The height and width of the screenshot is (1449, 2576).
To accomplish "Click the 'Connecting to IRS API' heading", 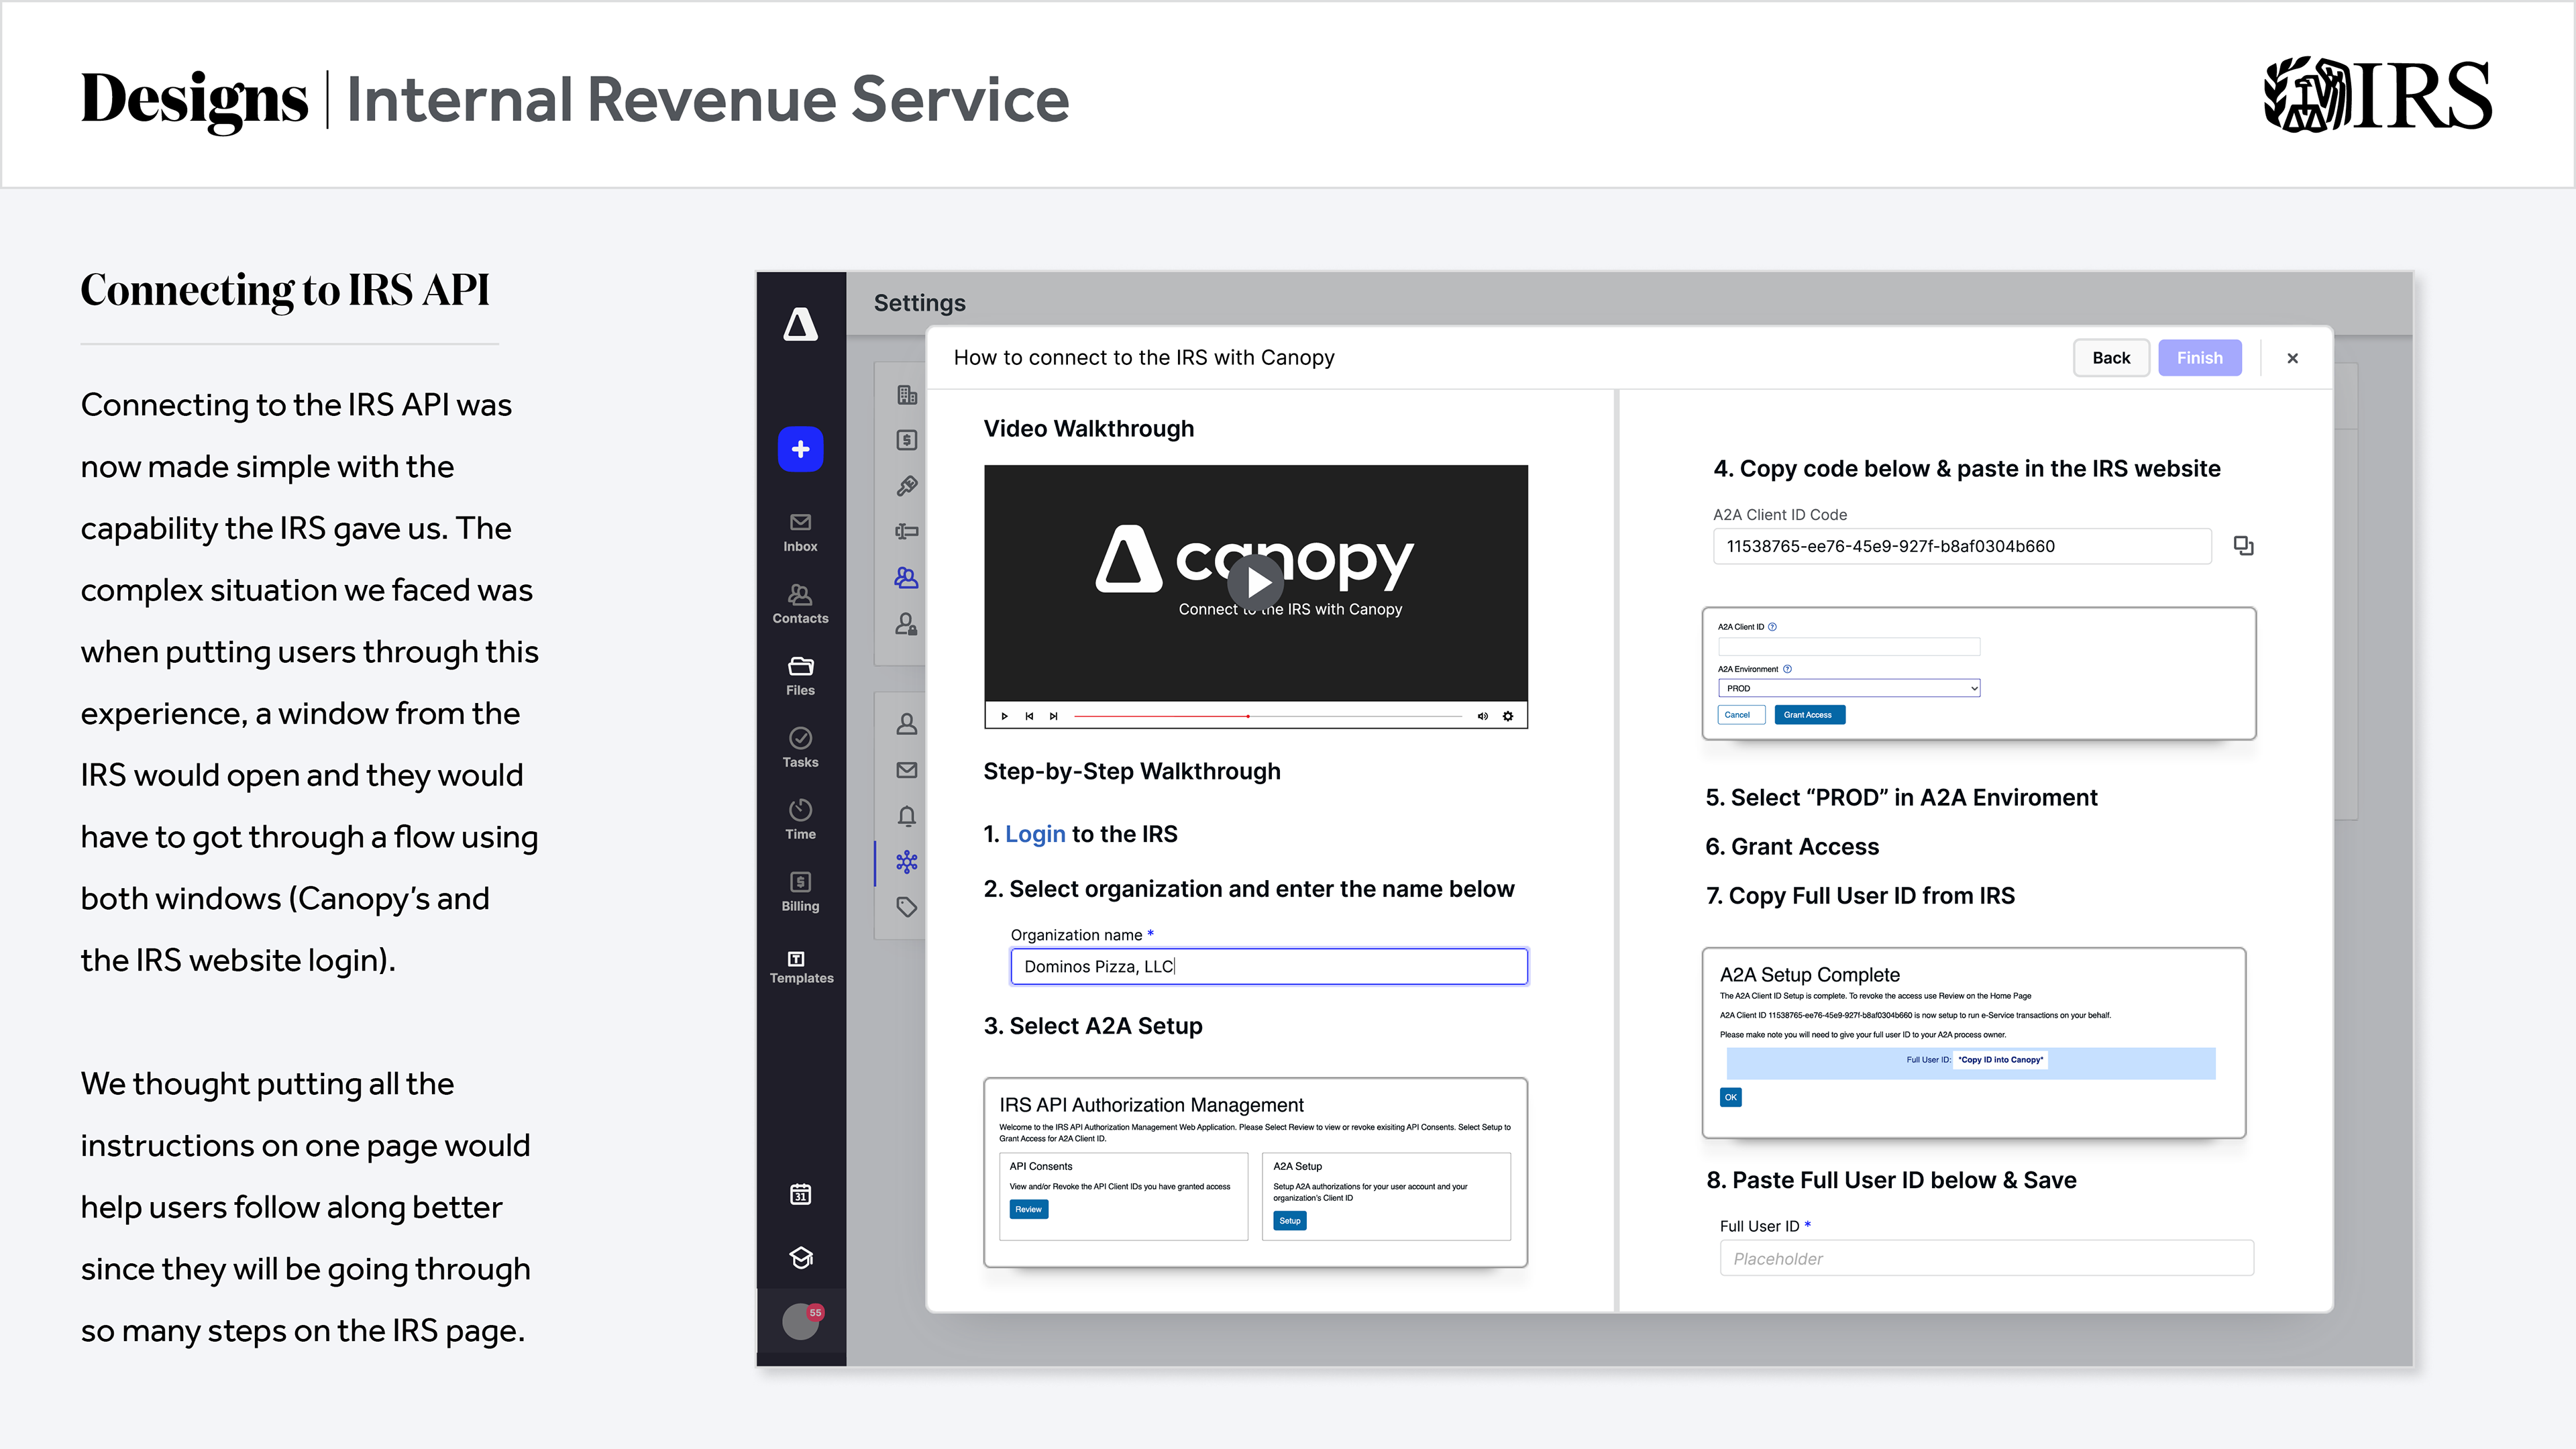I will pos(285,290).
